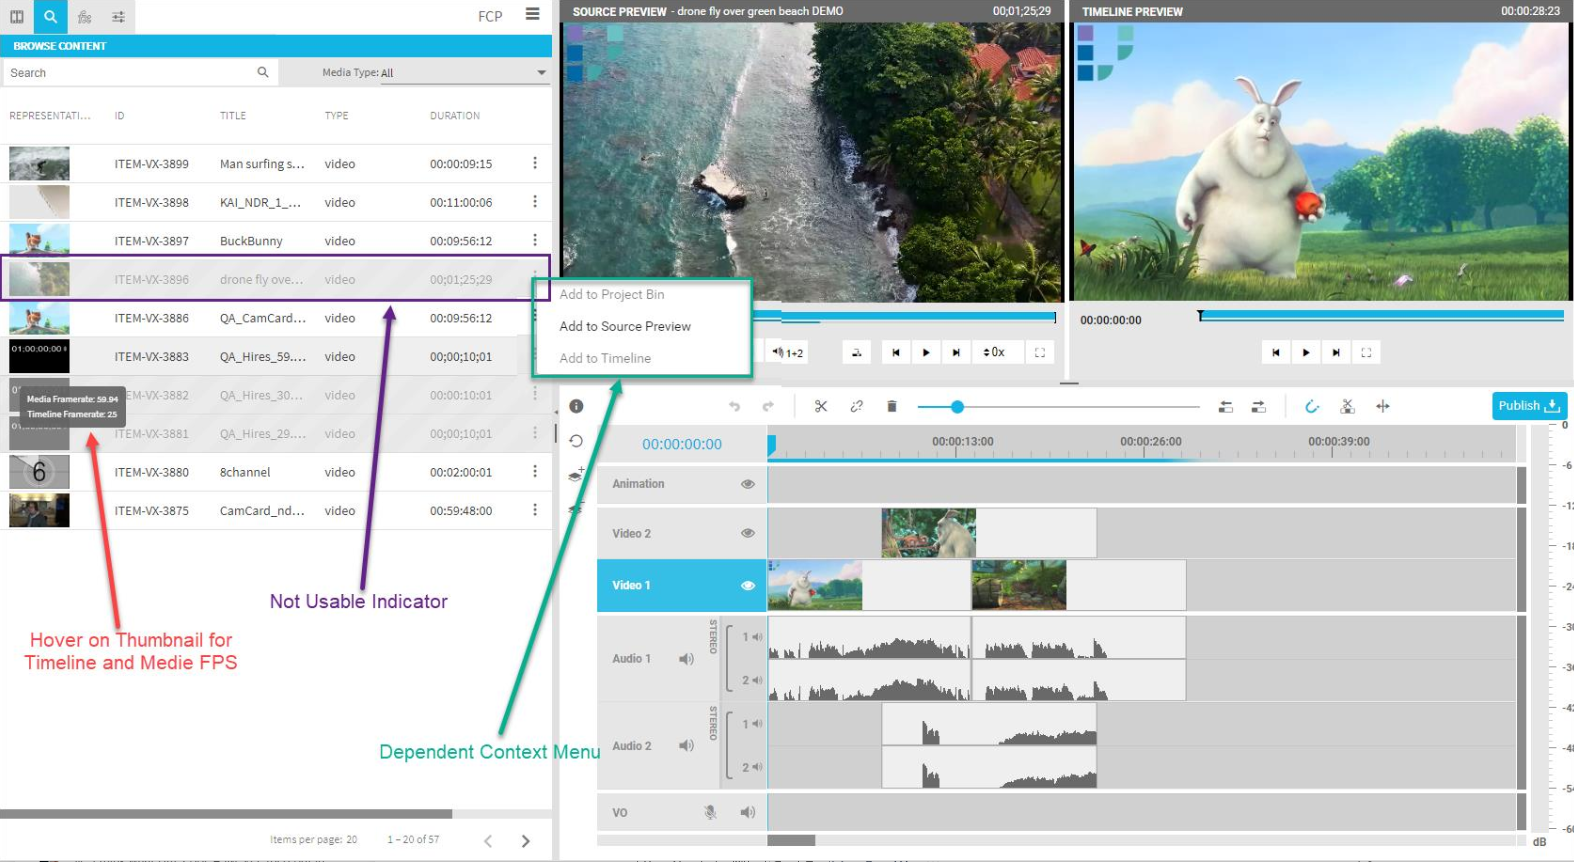The height and width of the screenshot is (862, 1574).
Task: Toggle Video 2 track visibility
Action: click(748, 533)
